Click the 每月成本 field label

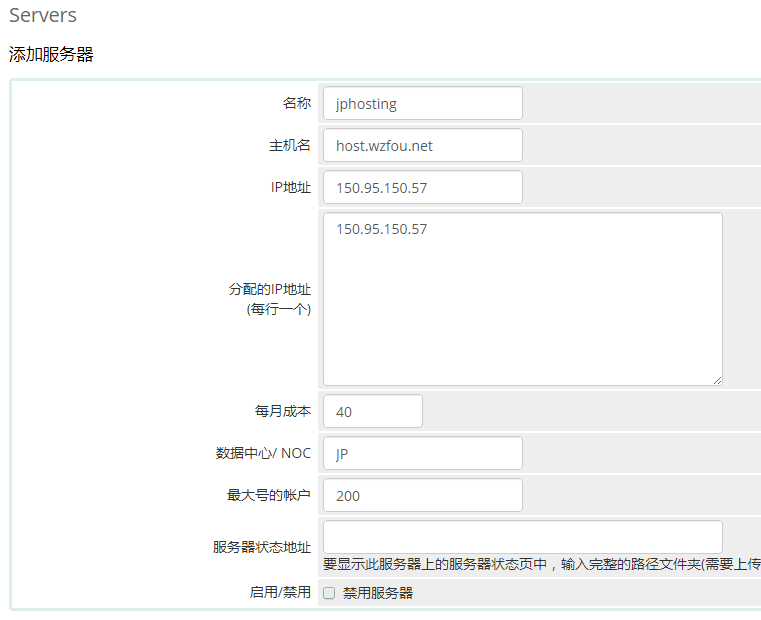coord(283,411)
